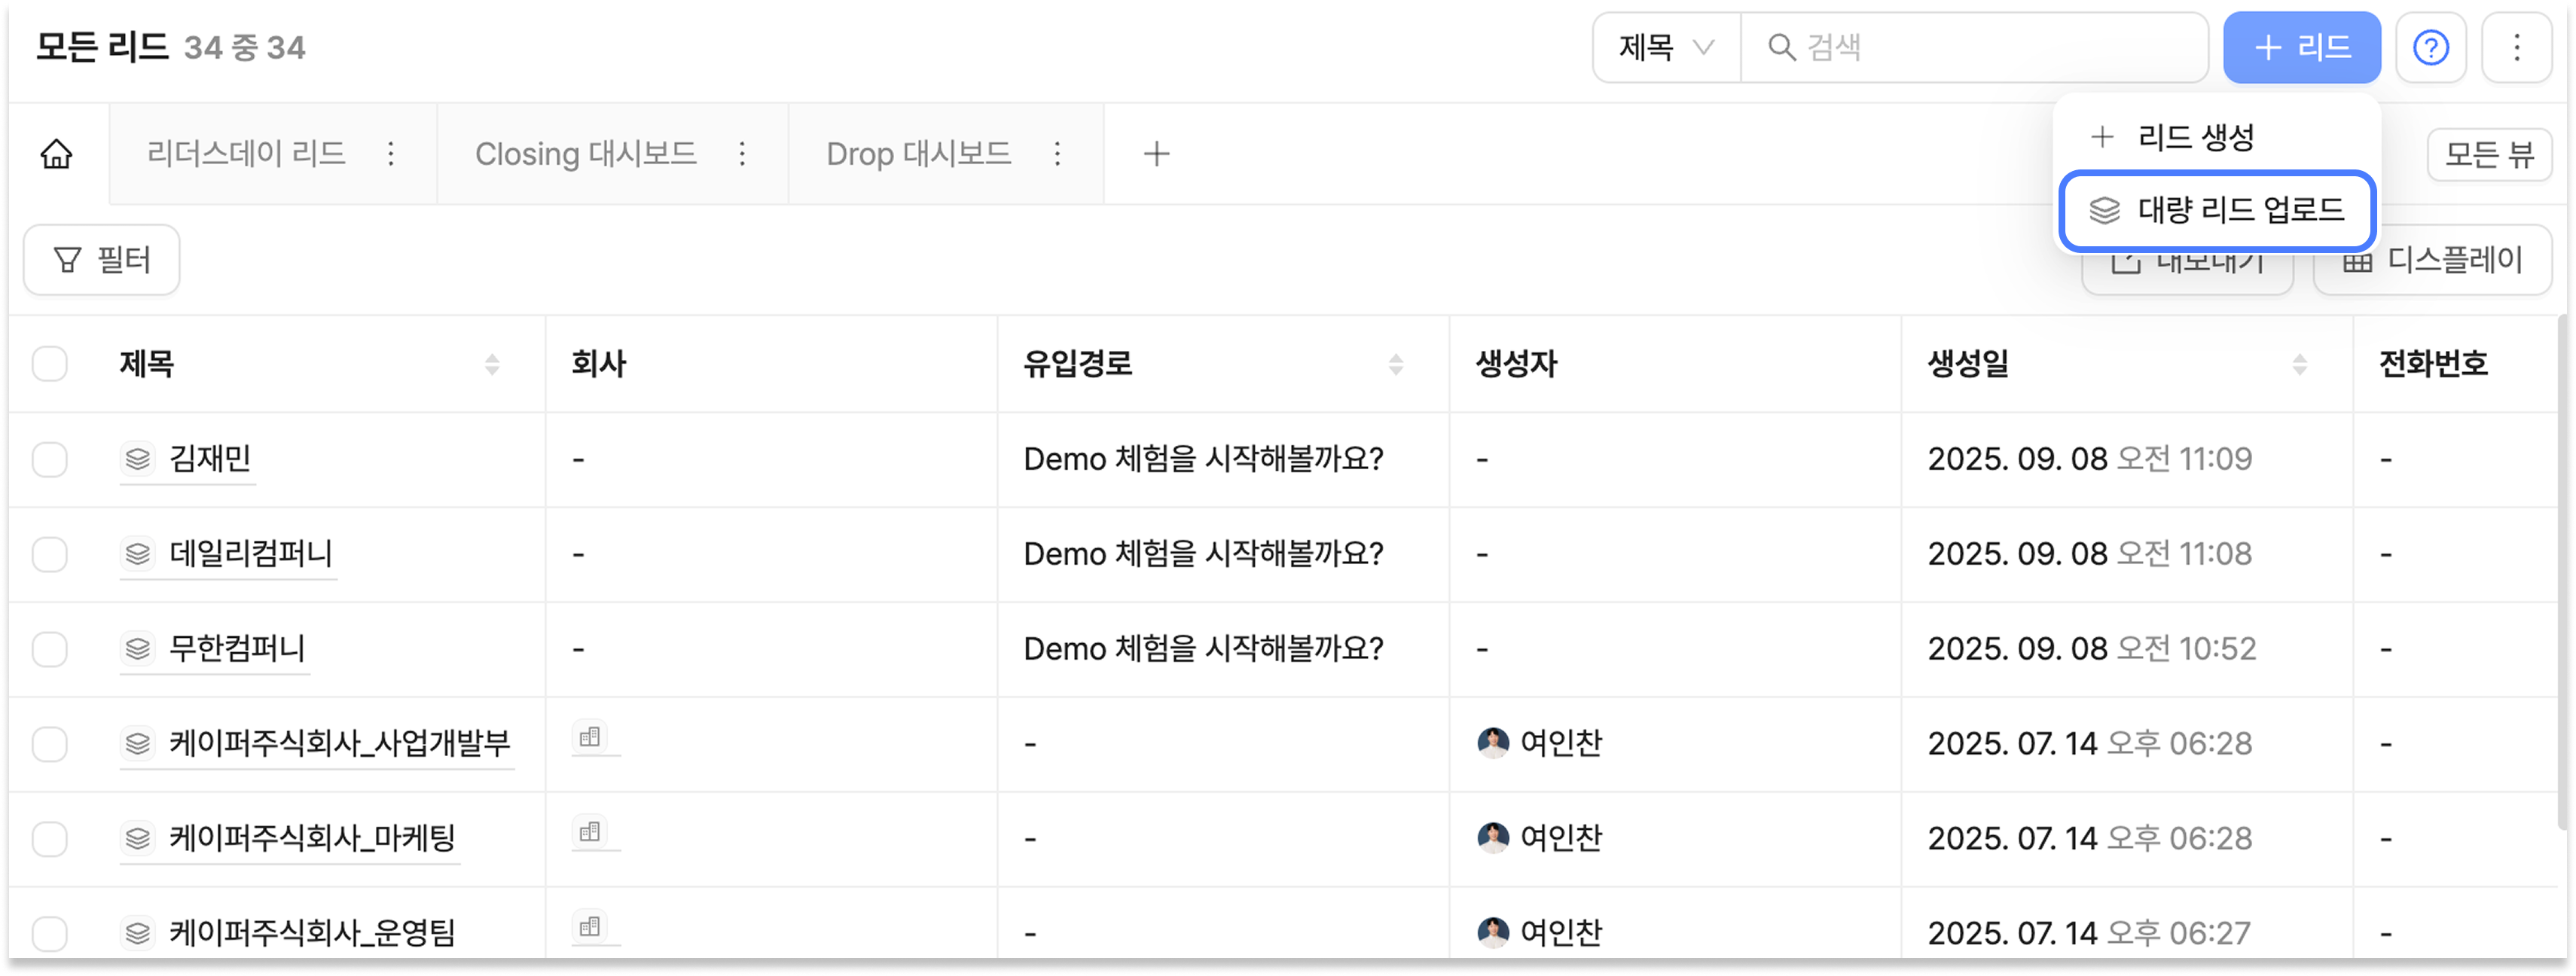Choose 리드 생성 from the menu
This screenshot has width=2576, height=976.
pos(2195,137)
